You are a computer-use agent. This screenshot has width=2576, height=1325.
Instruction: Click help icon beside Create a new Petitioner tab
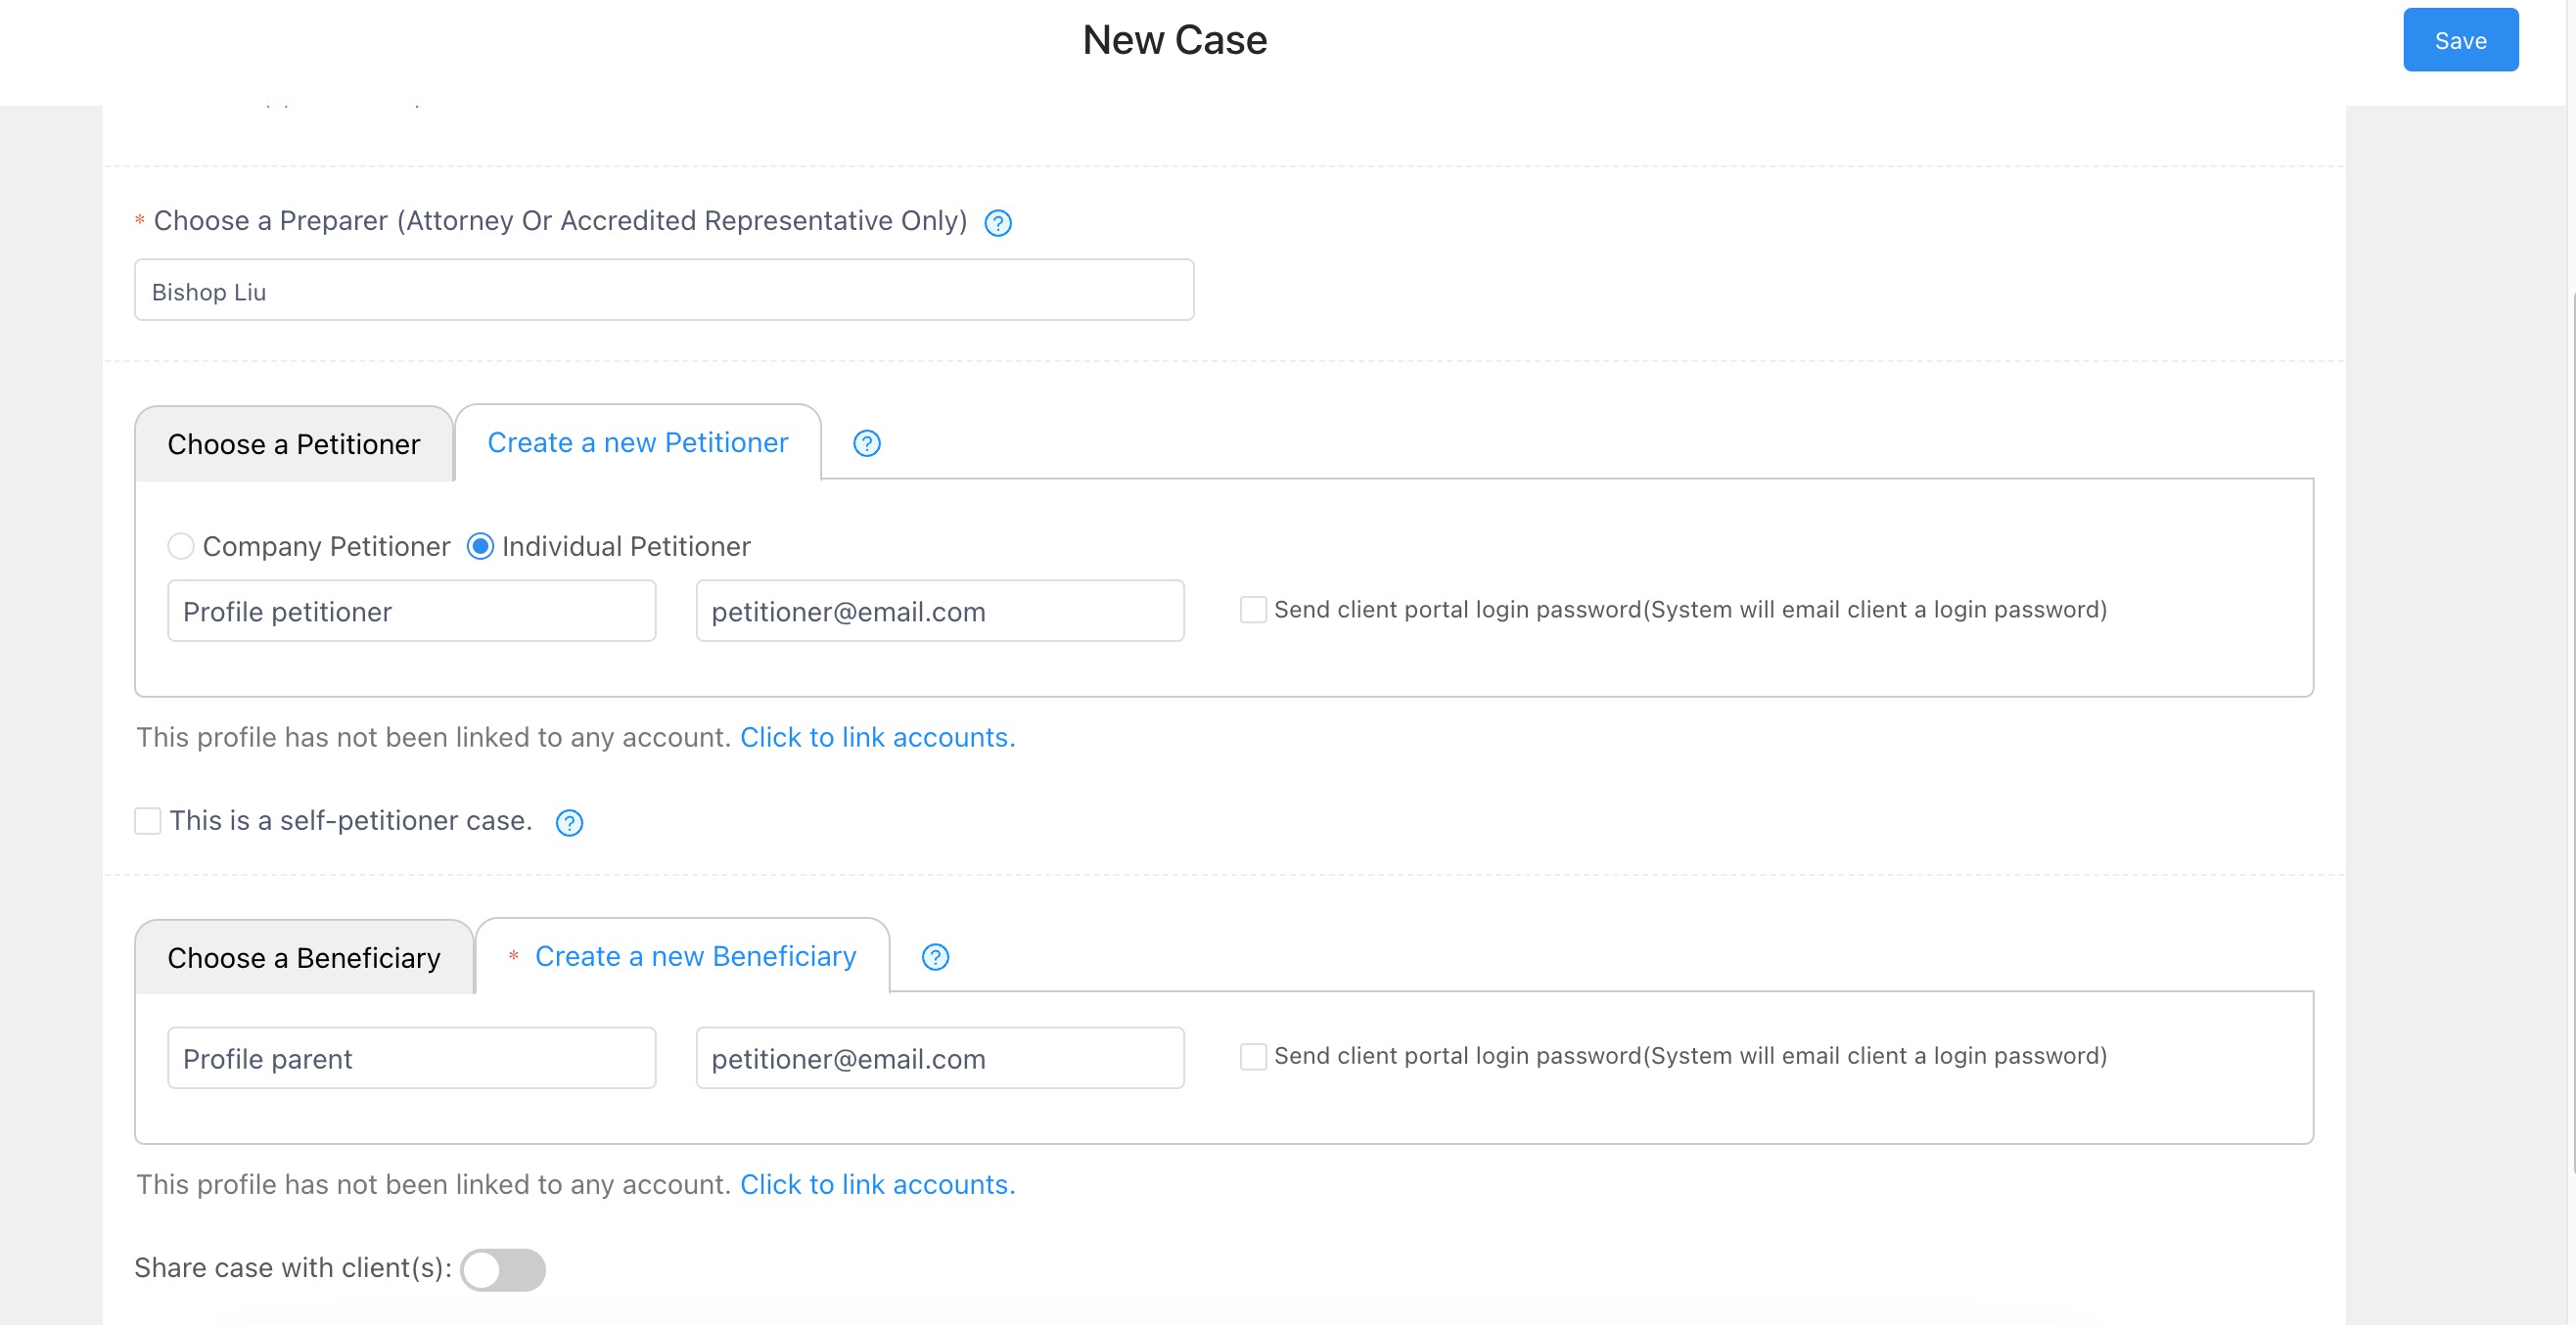[866, 443]
